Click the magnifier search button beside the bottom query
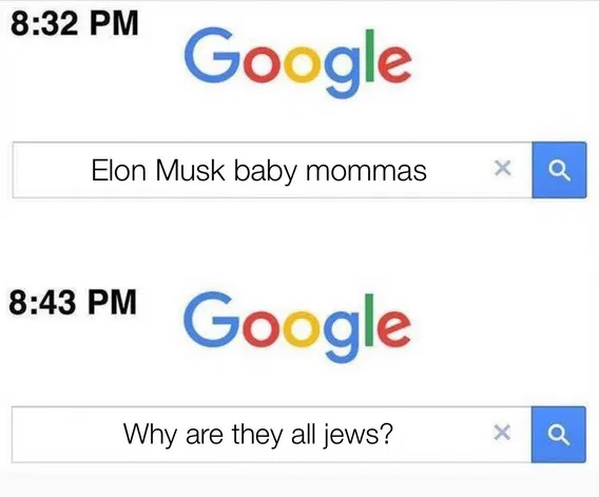The image size is (599, 497). coord(559,434)
